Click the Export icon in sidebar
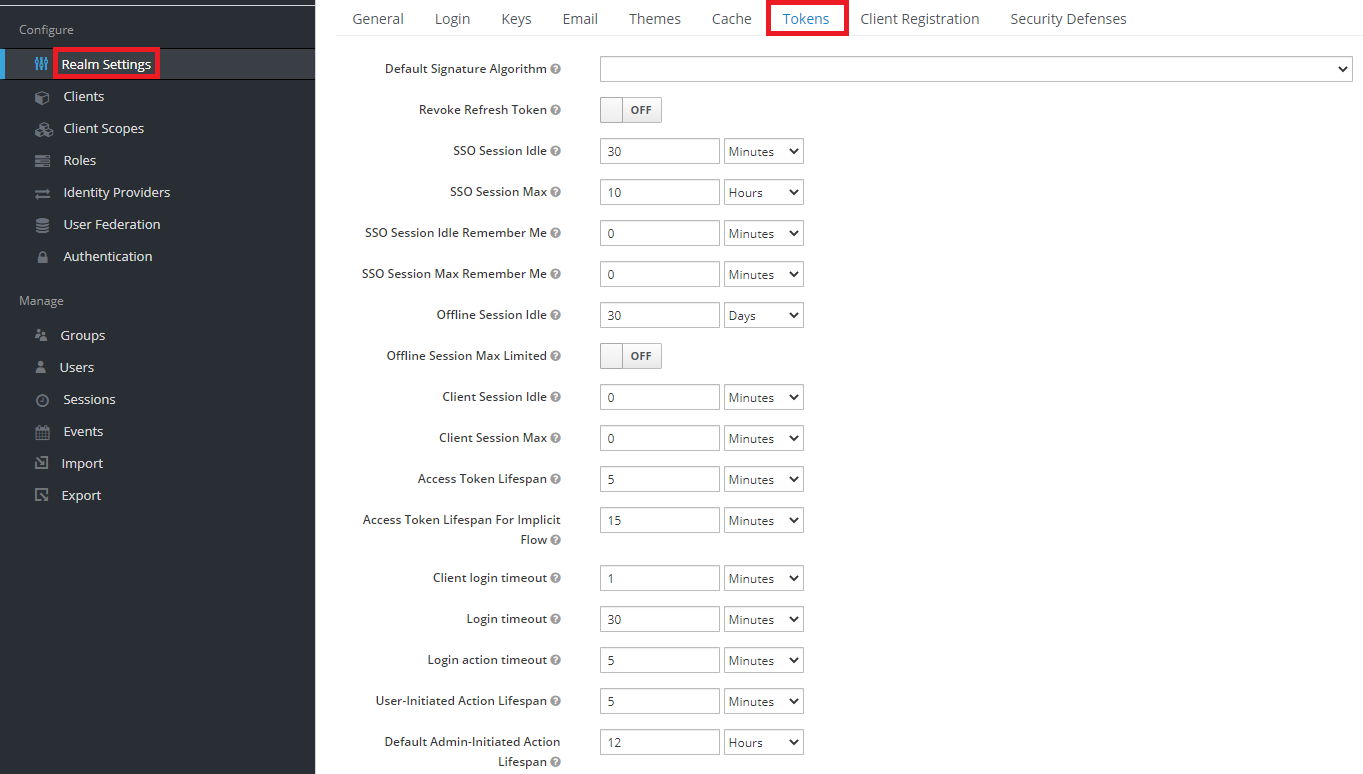Viewport: 1363px width, 774px height. pyautogui.click(x=41, y=495)
